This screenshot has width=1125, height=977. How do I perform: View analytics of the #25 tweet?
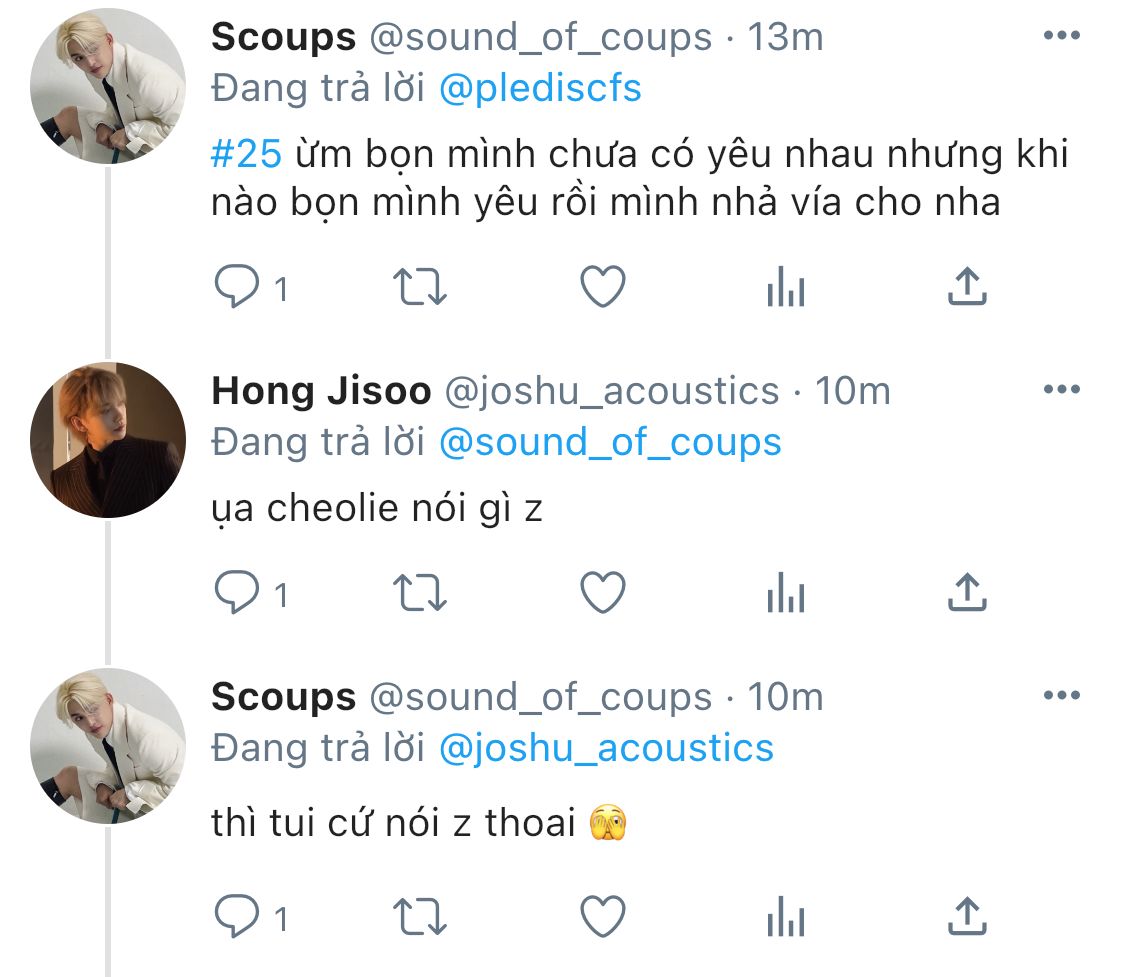pyautogui.click(x=786, y=286)
